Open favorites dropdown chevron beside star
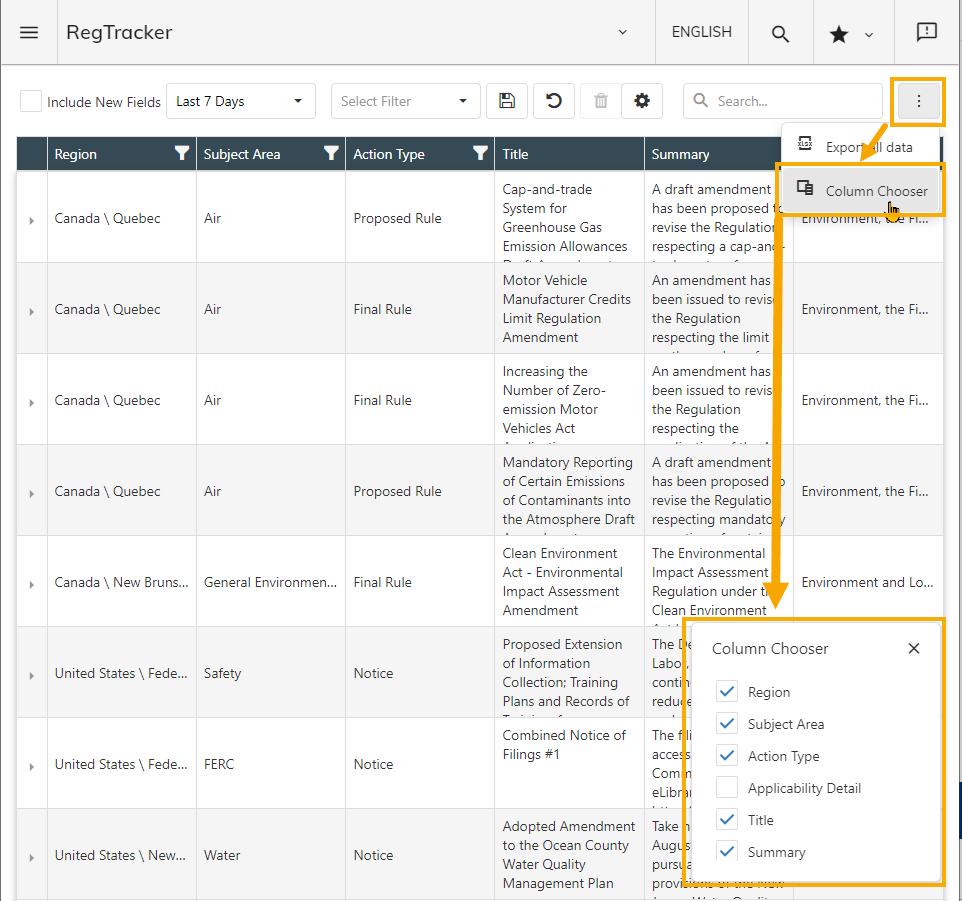The width and height of the screenshot is (962, 901). point(869,35)
